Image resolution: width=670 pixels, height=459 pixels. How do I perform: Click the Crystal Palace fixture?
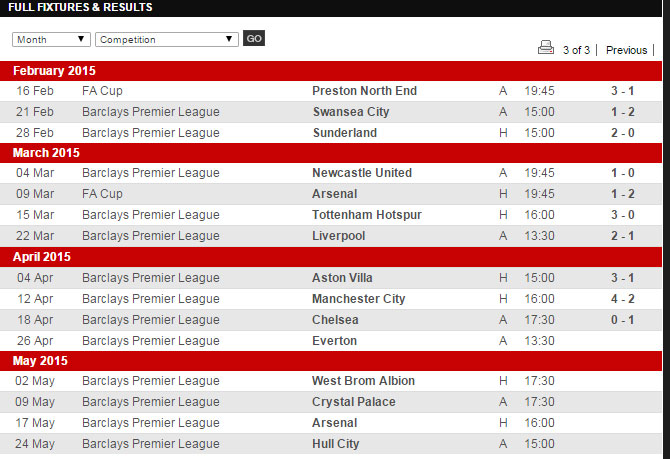[x=353, y=402]
